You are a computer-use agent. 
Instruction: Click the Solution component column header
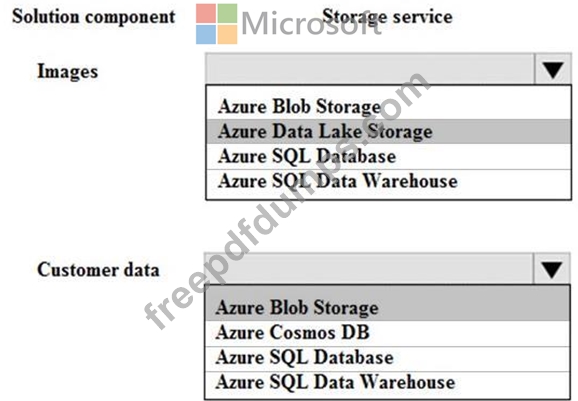tap(94, 17)
